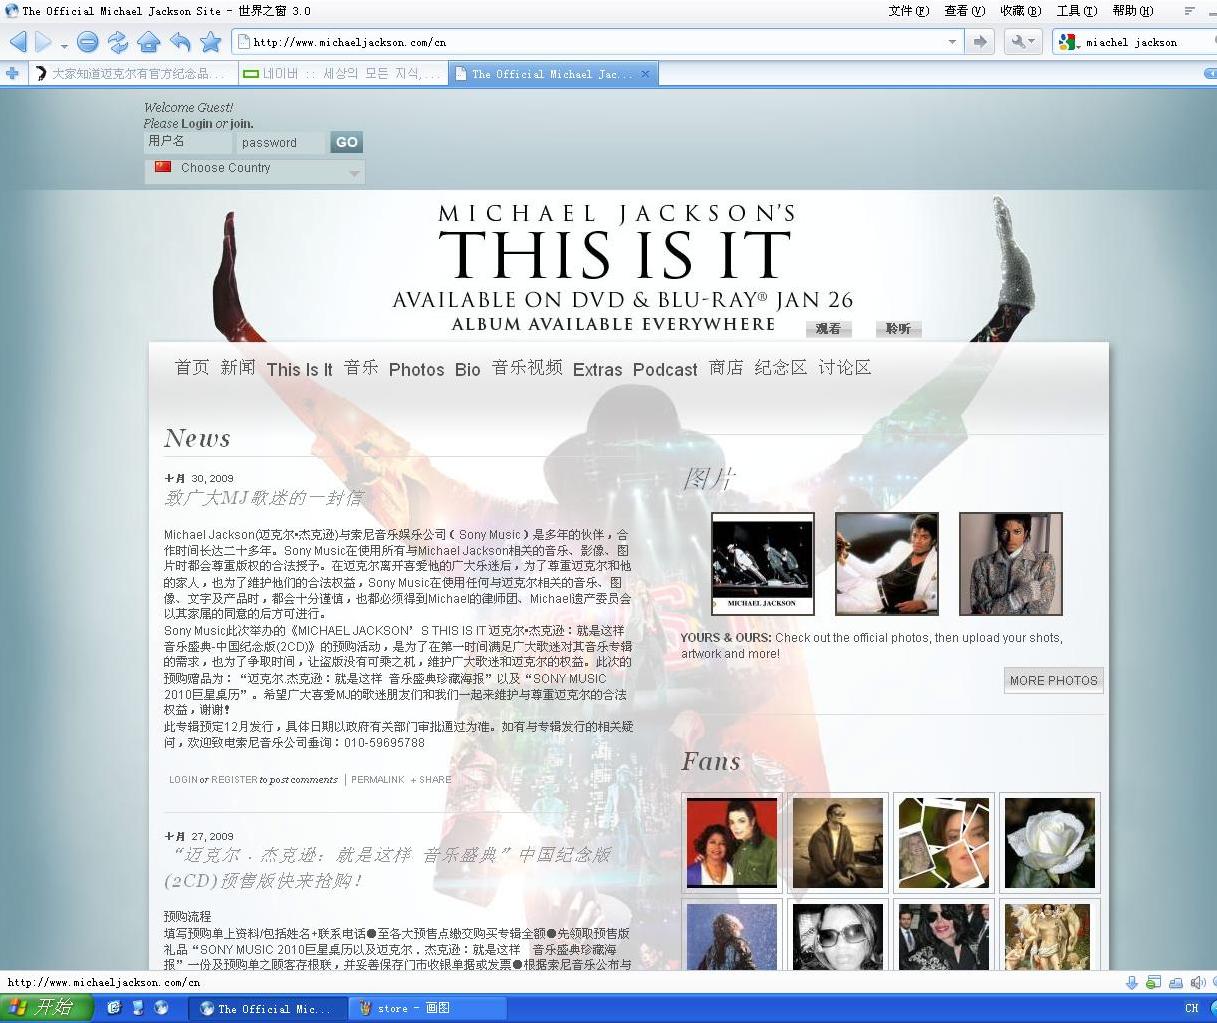
Task: Click the Back navigation arrow
Action: [18, 42]
